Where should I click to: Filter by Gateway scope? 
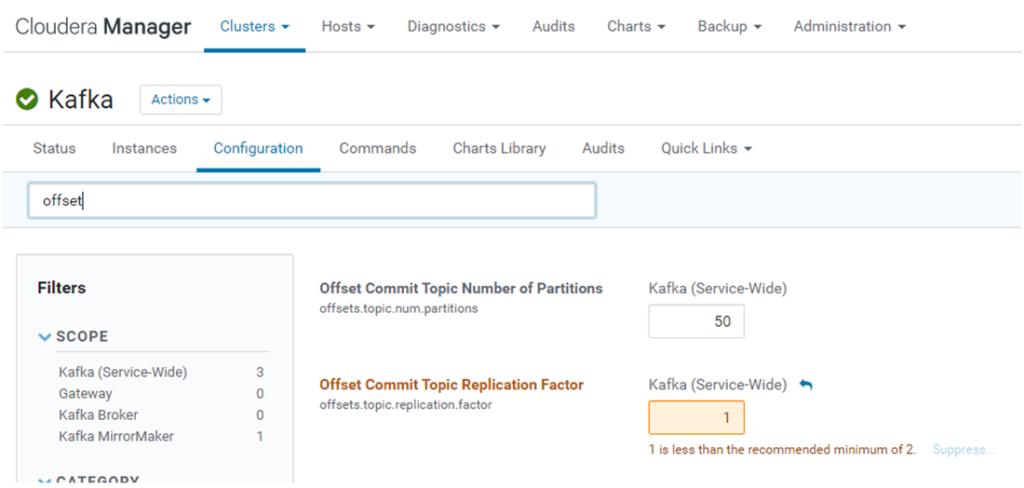[x=85, y=393]
